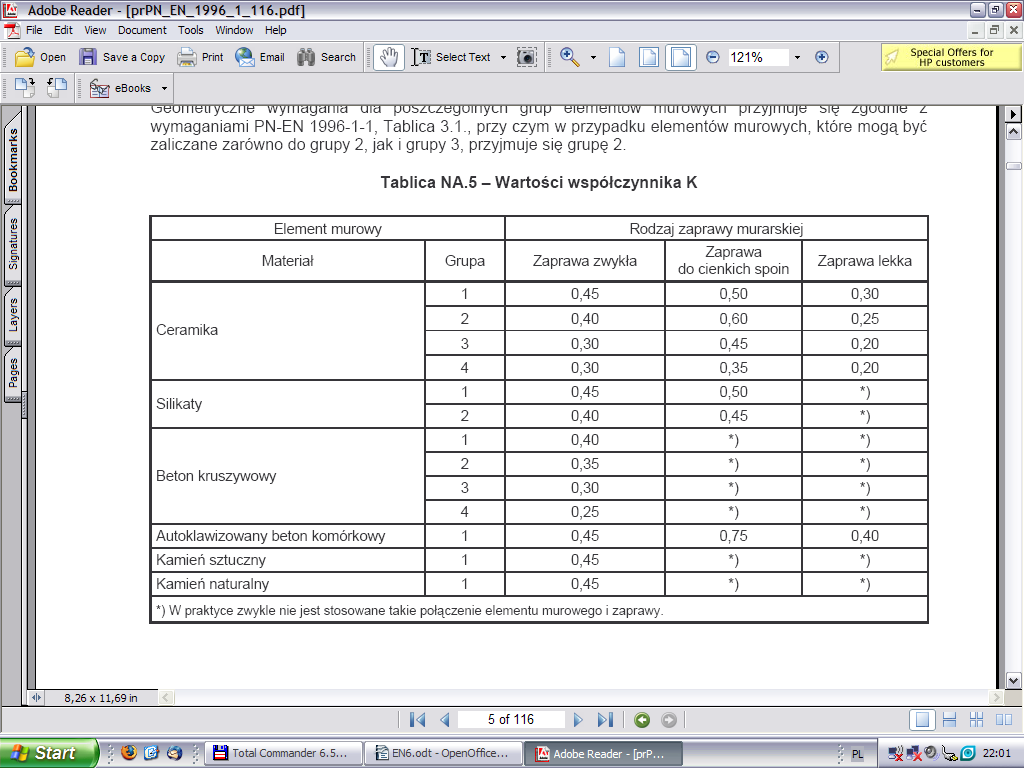The width and height of the screenshot is (1024, 768).
Task: Open the View menu
Action: pyautogui.click(x=95, y=30)
